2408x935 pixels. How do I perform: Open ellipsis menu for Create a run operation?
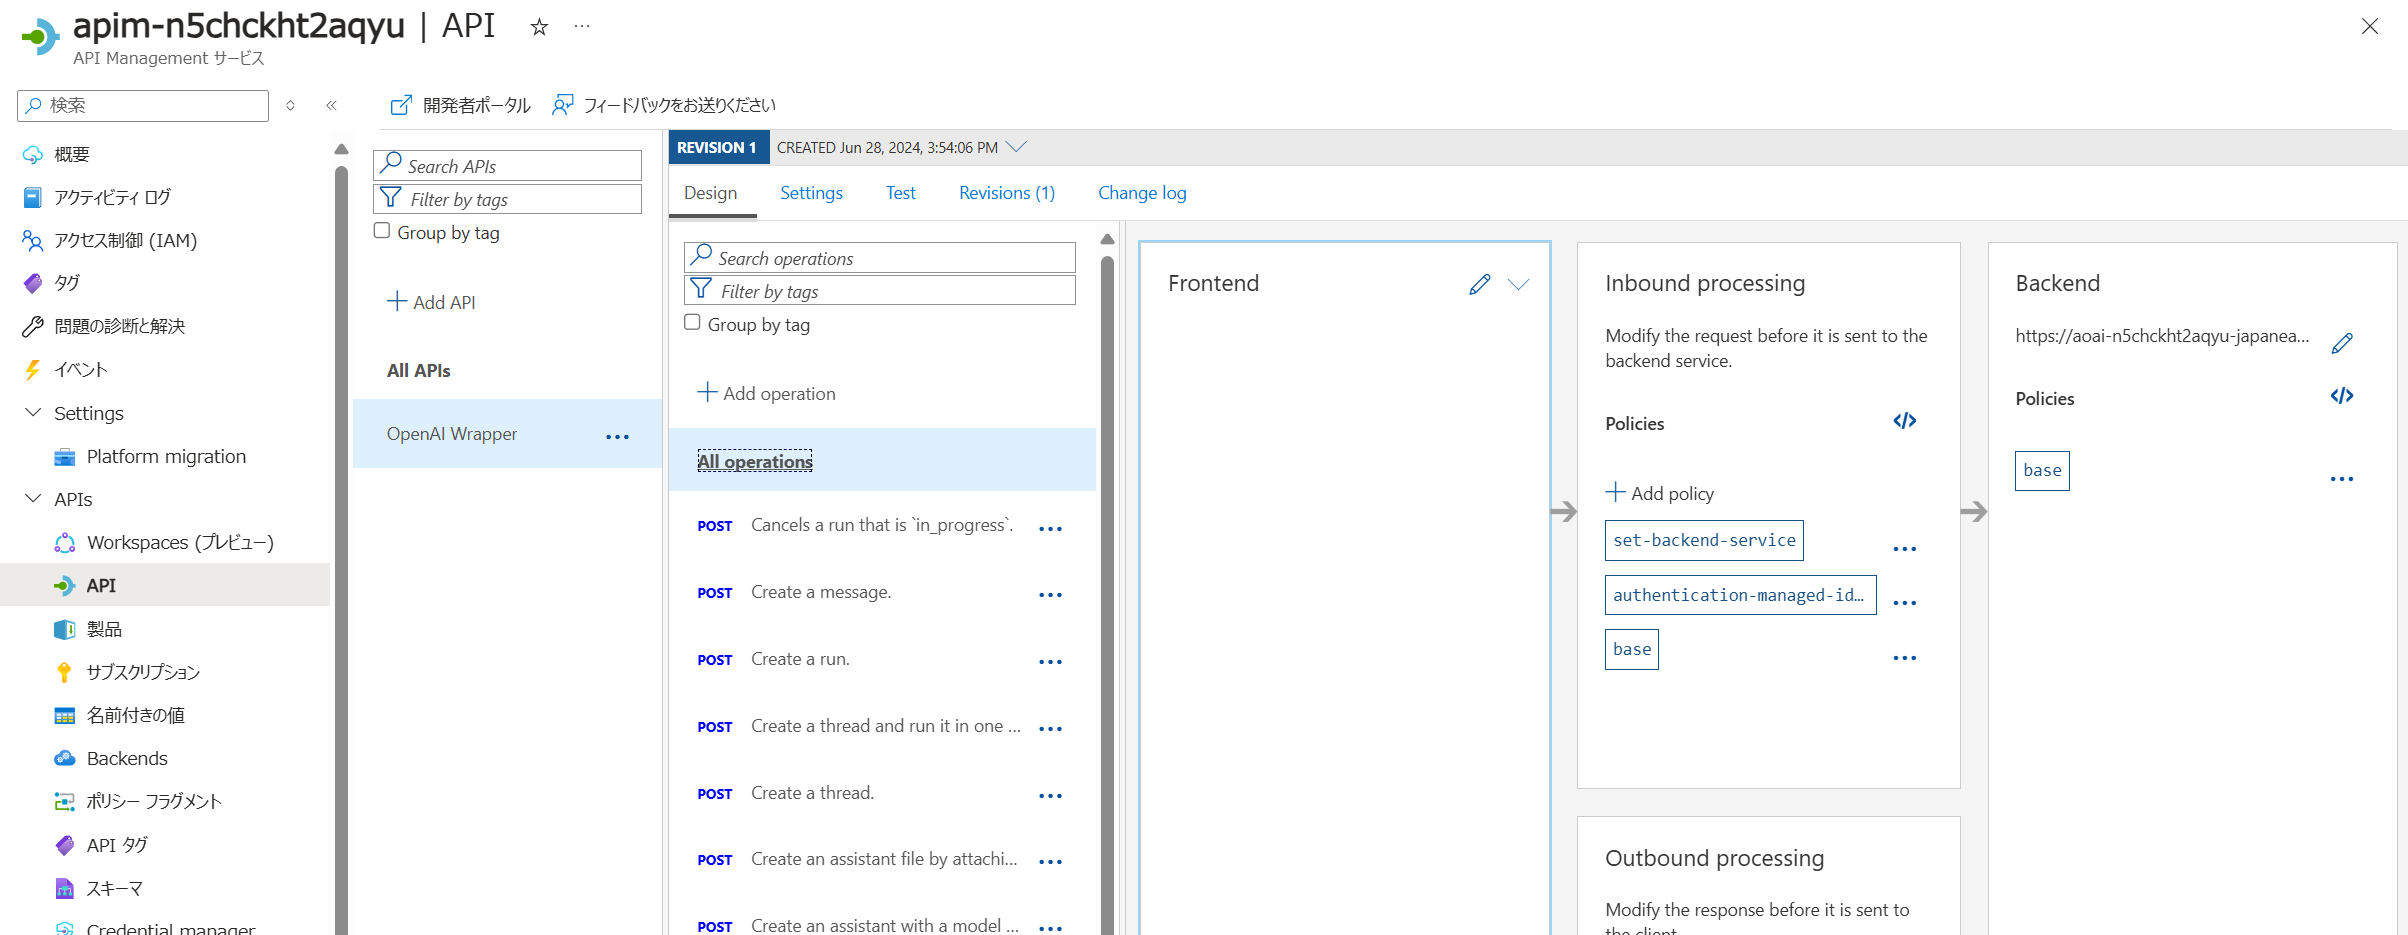[x=1050, y=662]
